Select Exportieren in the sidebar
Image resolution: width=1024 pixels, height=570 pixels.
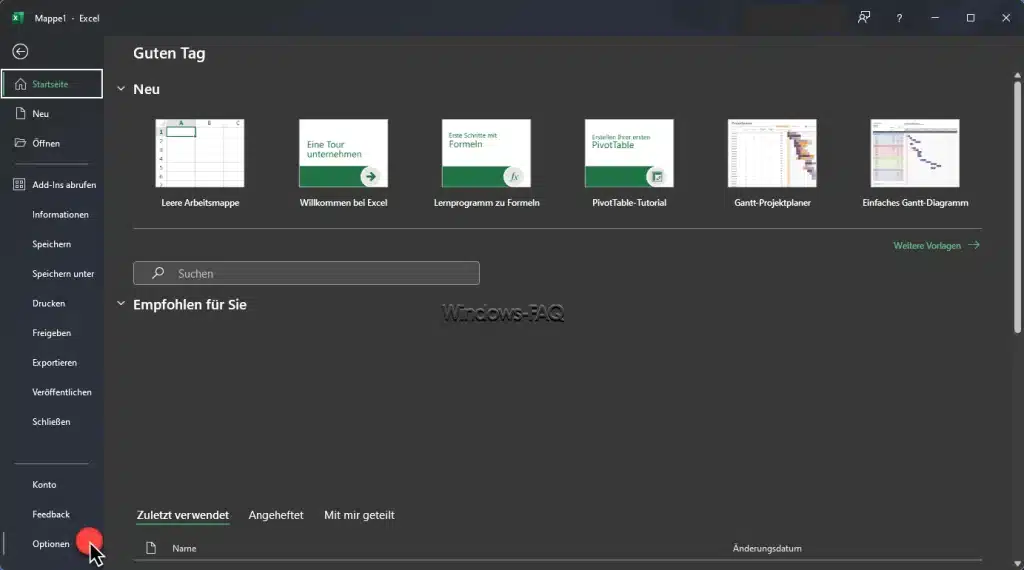(x=54, y=362)
